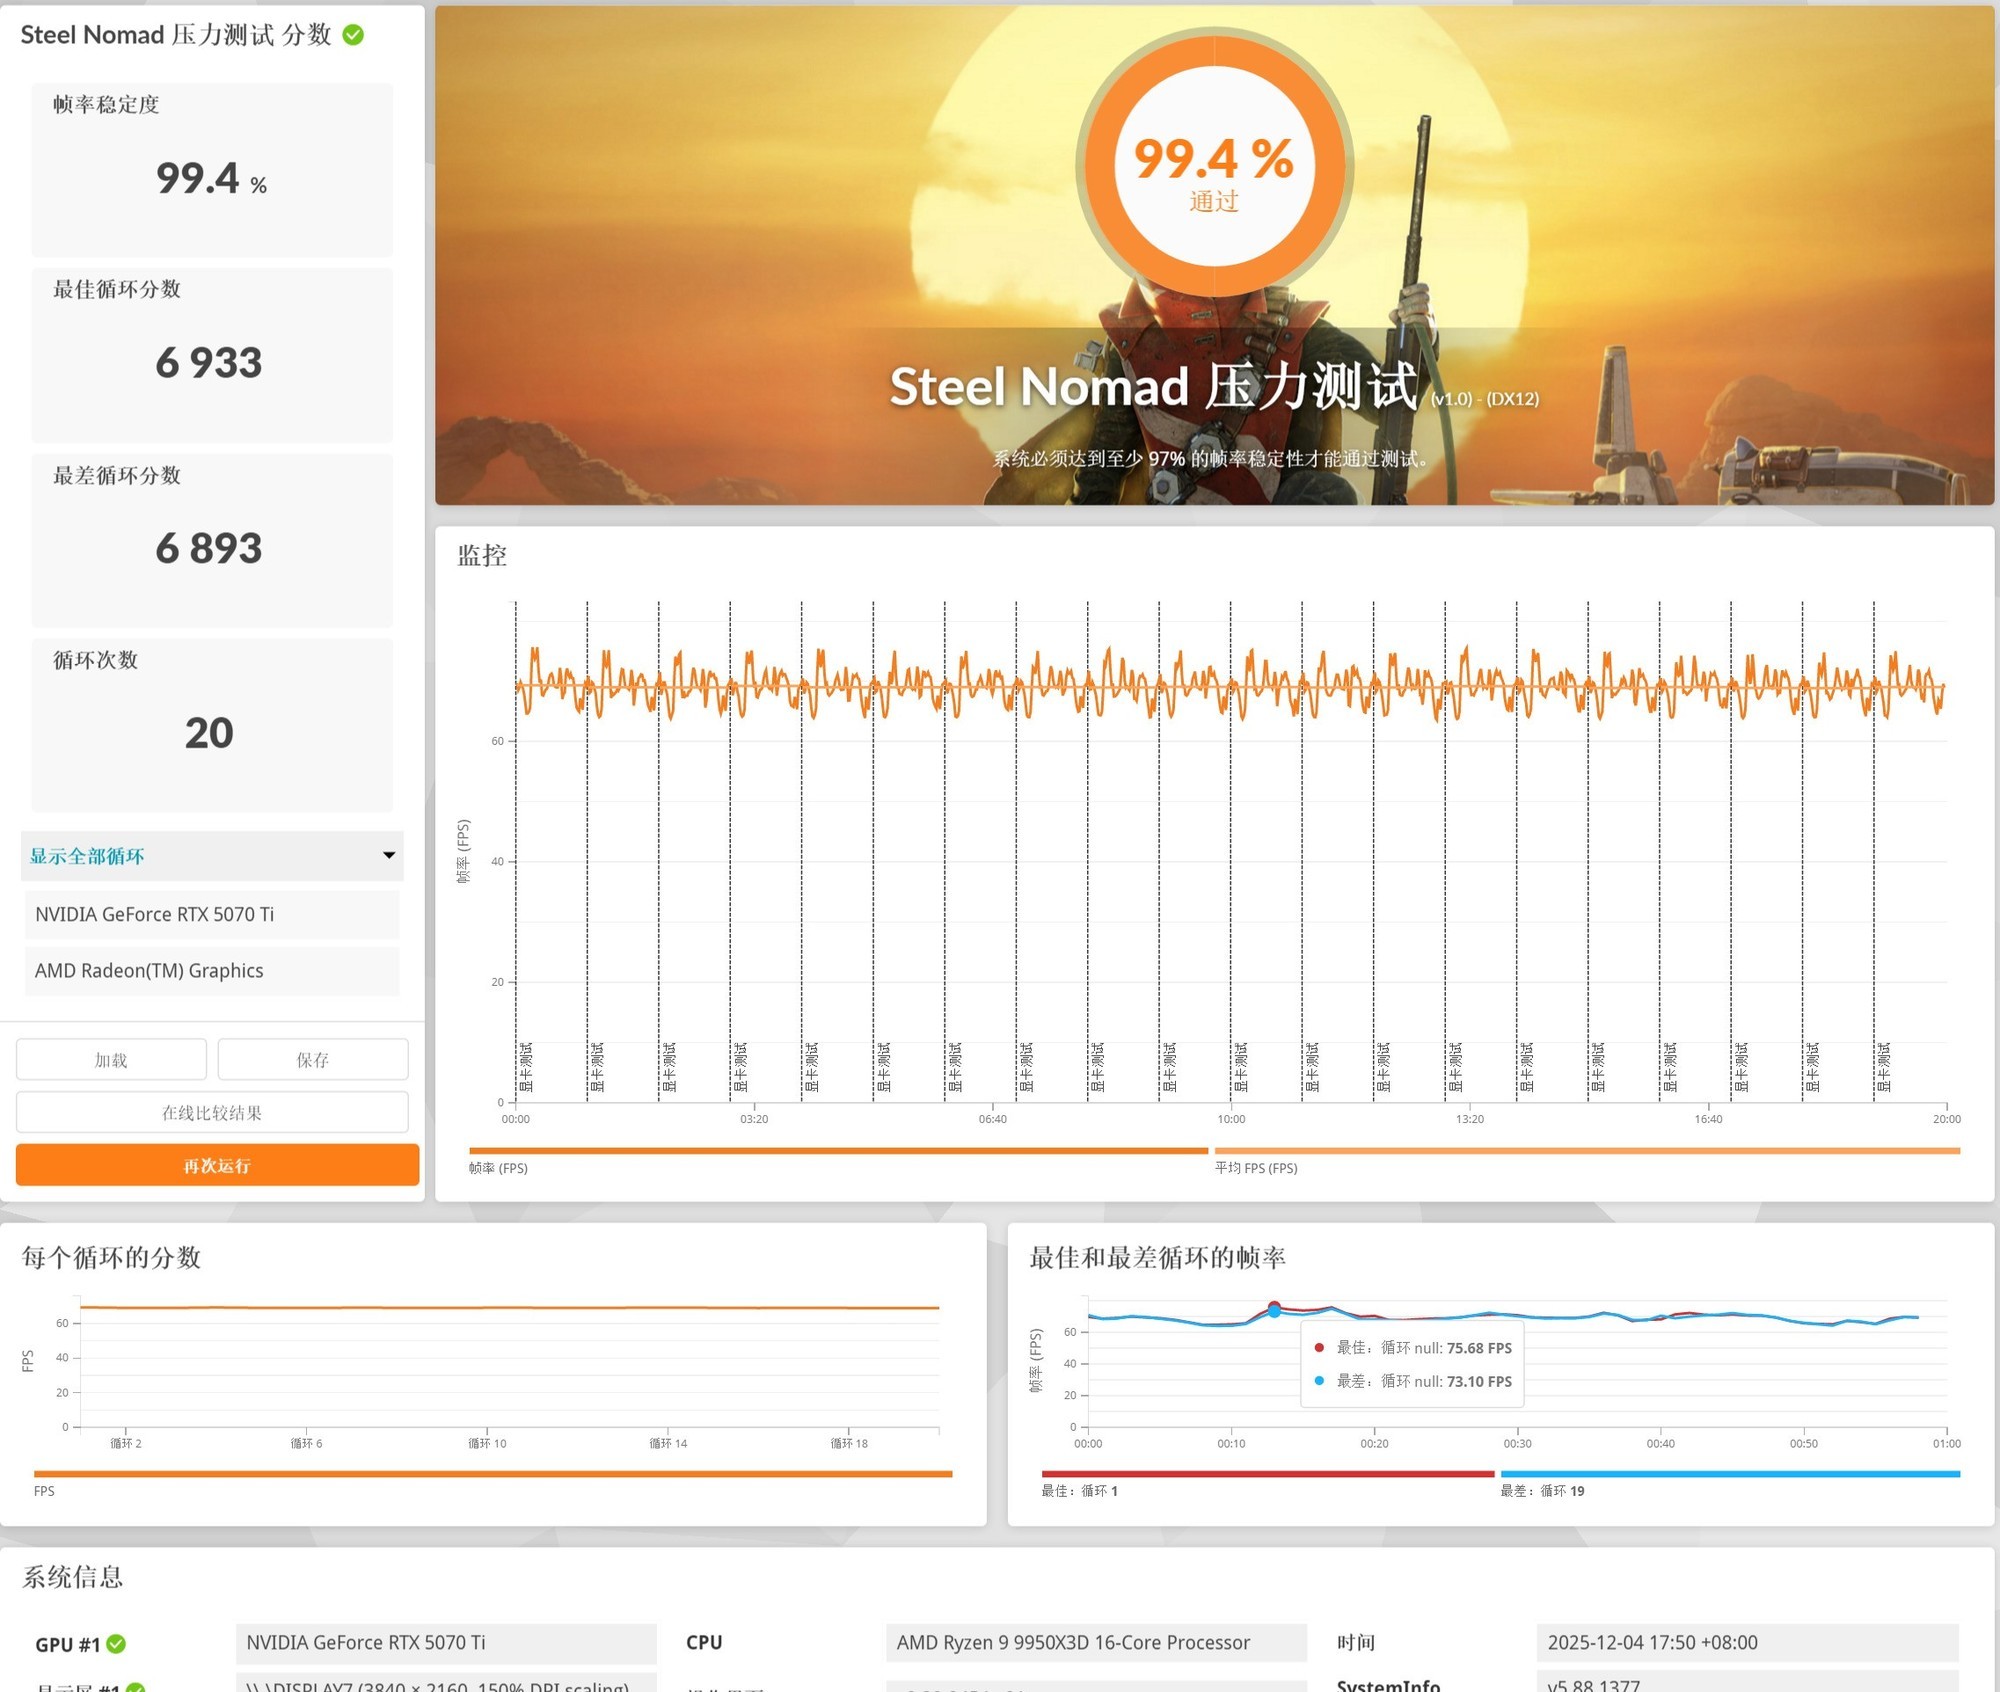Click the green check icon next to GPU #1
The height and width of the screenshot is (1692, 2000).
tap(116, 1644)
